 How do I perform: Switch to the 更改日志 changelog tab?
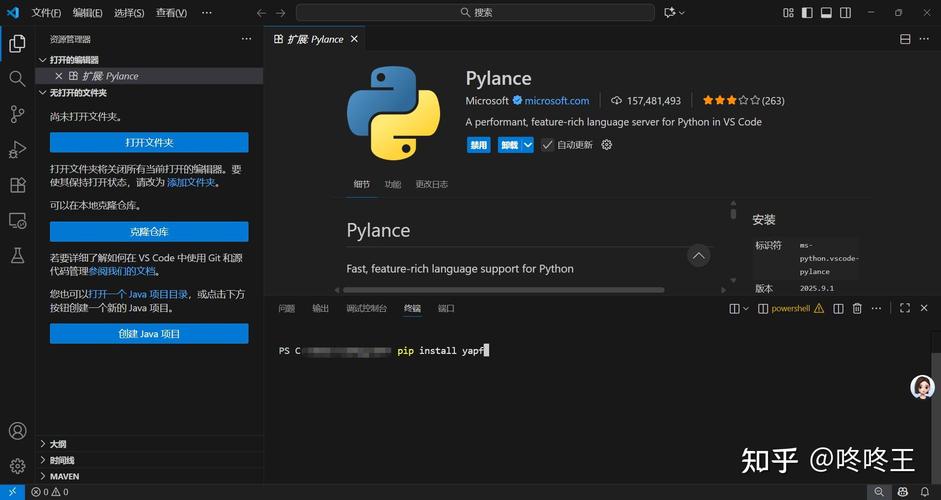(x=431, y=184)
